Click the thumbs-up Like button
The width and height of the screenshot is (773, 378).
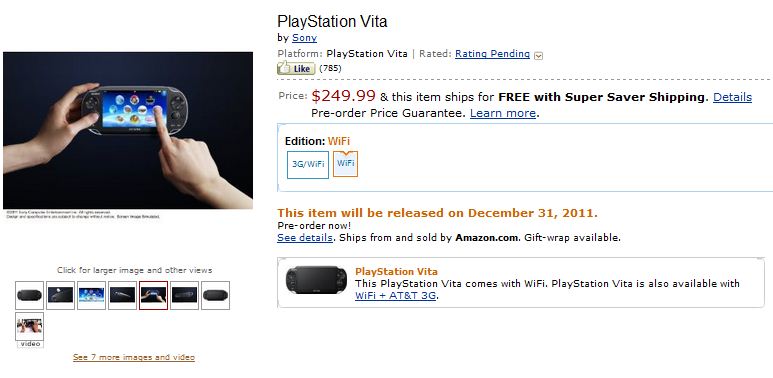296,68
